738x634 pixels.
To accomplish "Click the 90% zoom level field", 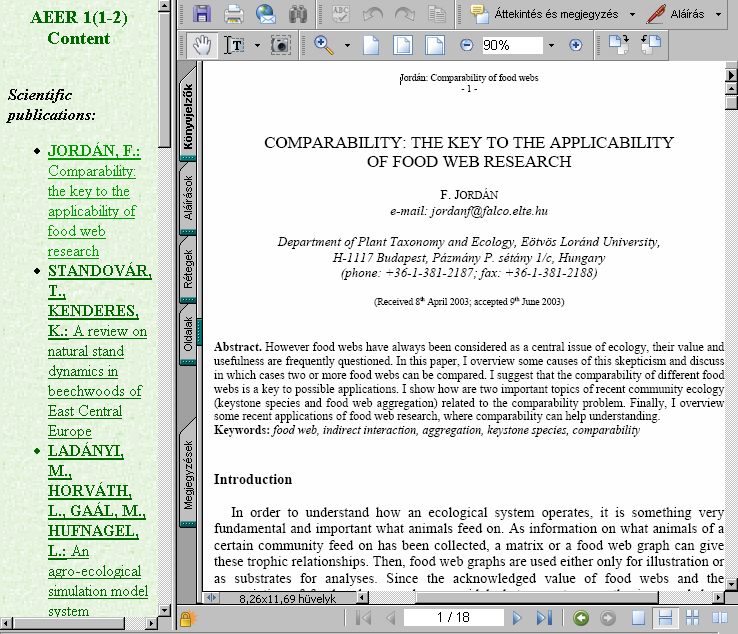I will point(512,45).
